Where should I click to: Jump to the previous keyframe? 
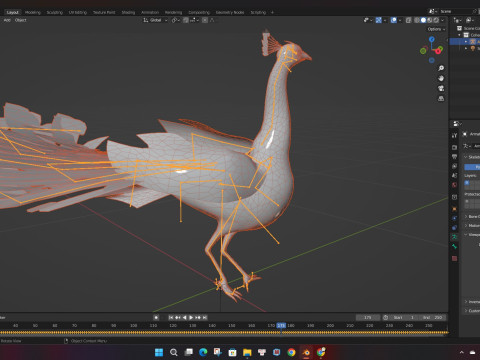tap(177, 318)
